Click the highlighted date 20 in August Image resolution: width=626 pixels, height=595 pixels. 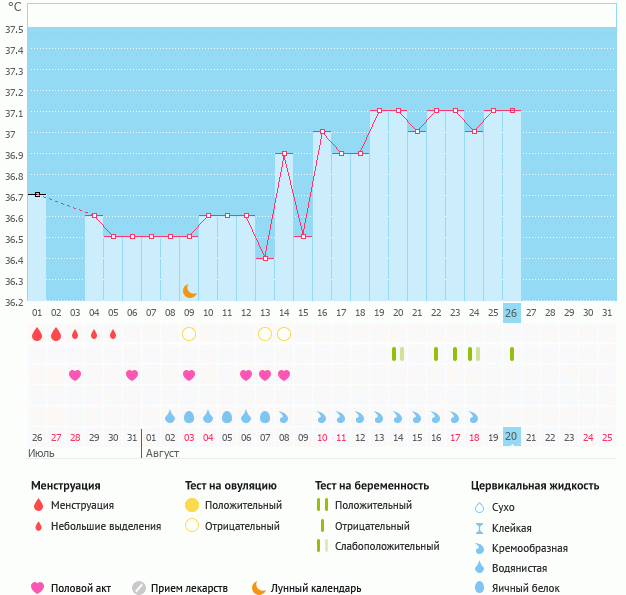point(511,437)
